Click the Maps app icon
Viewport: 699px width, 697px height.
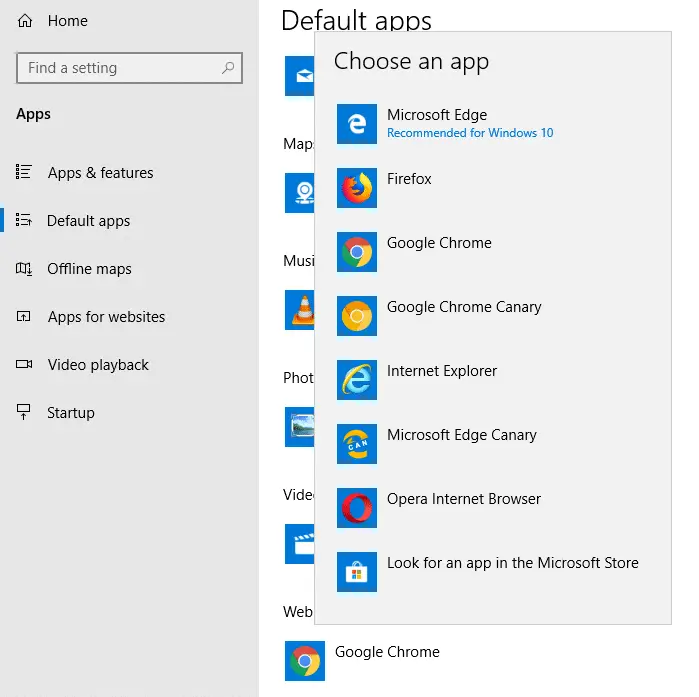(300, 193)
